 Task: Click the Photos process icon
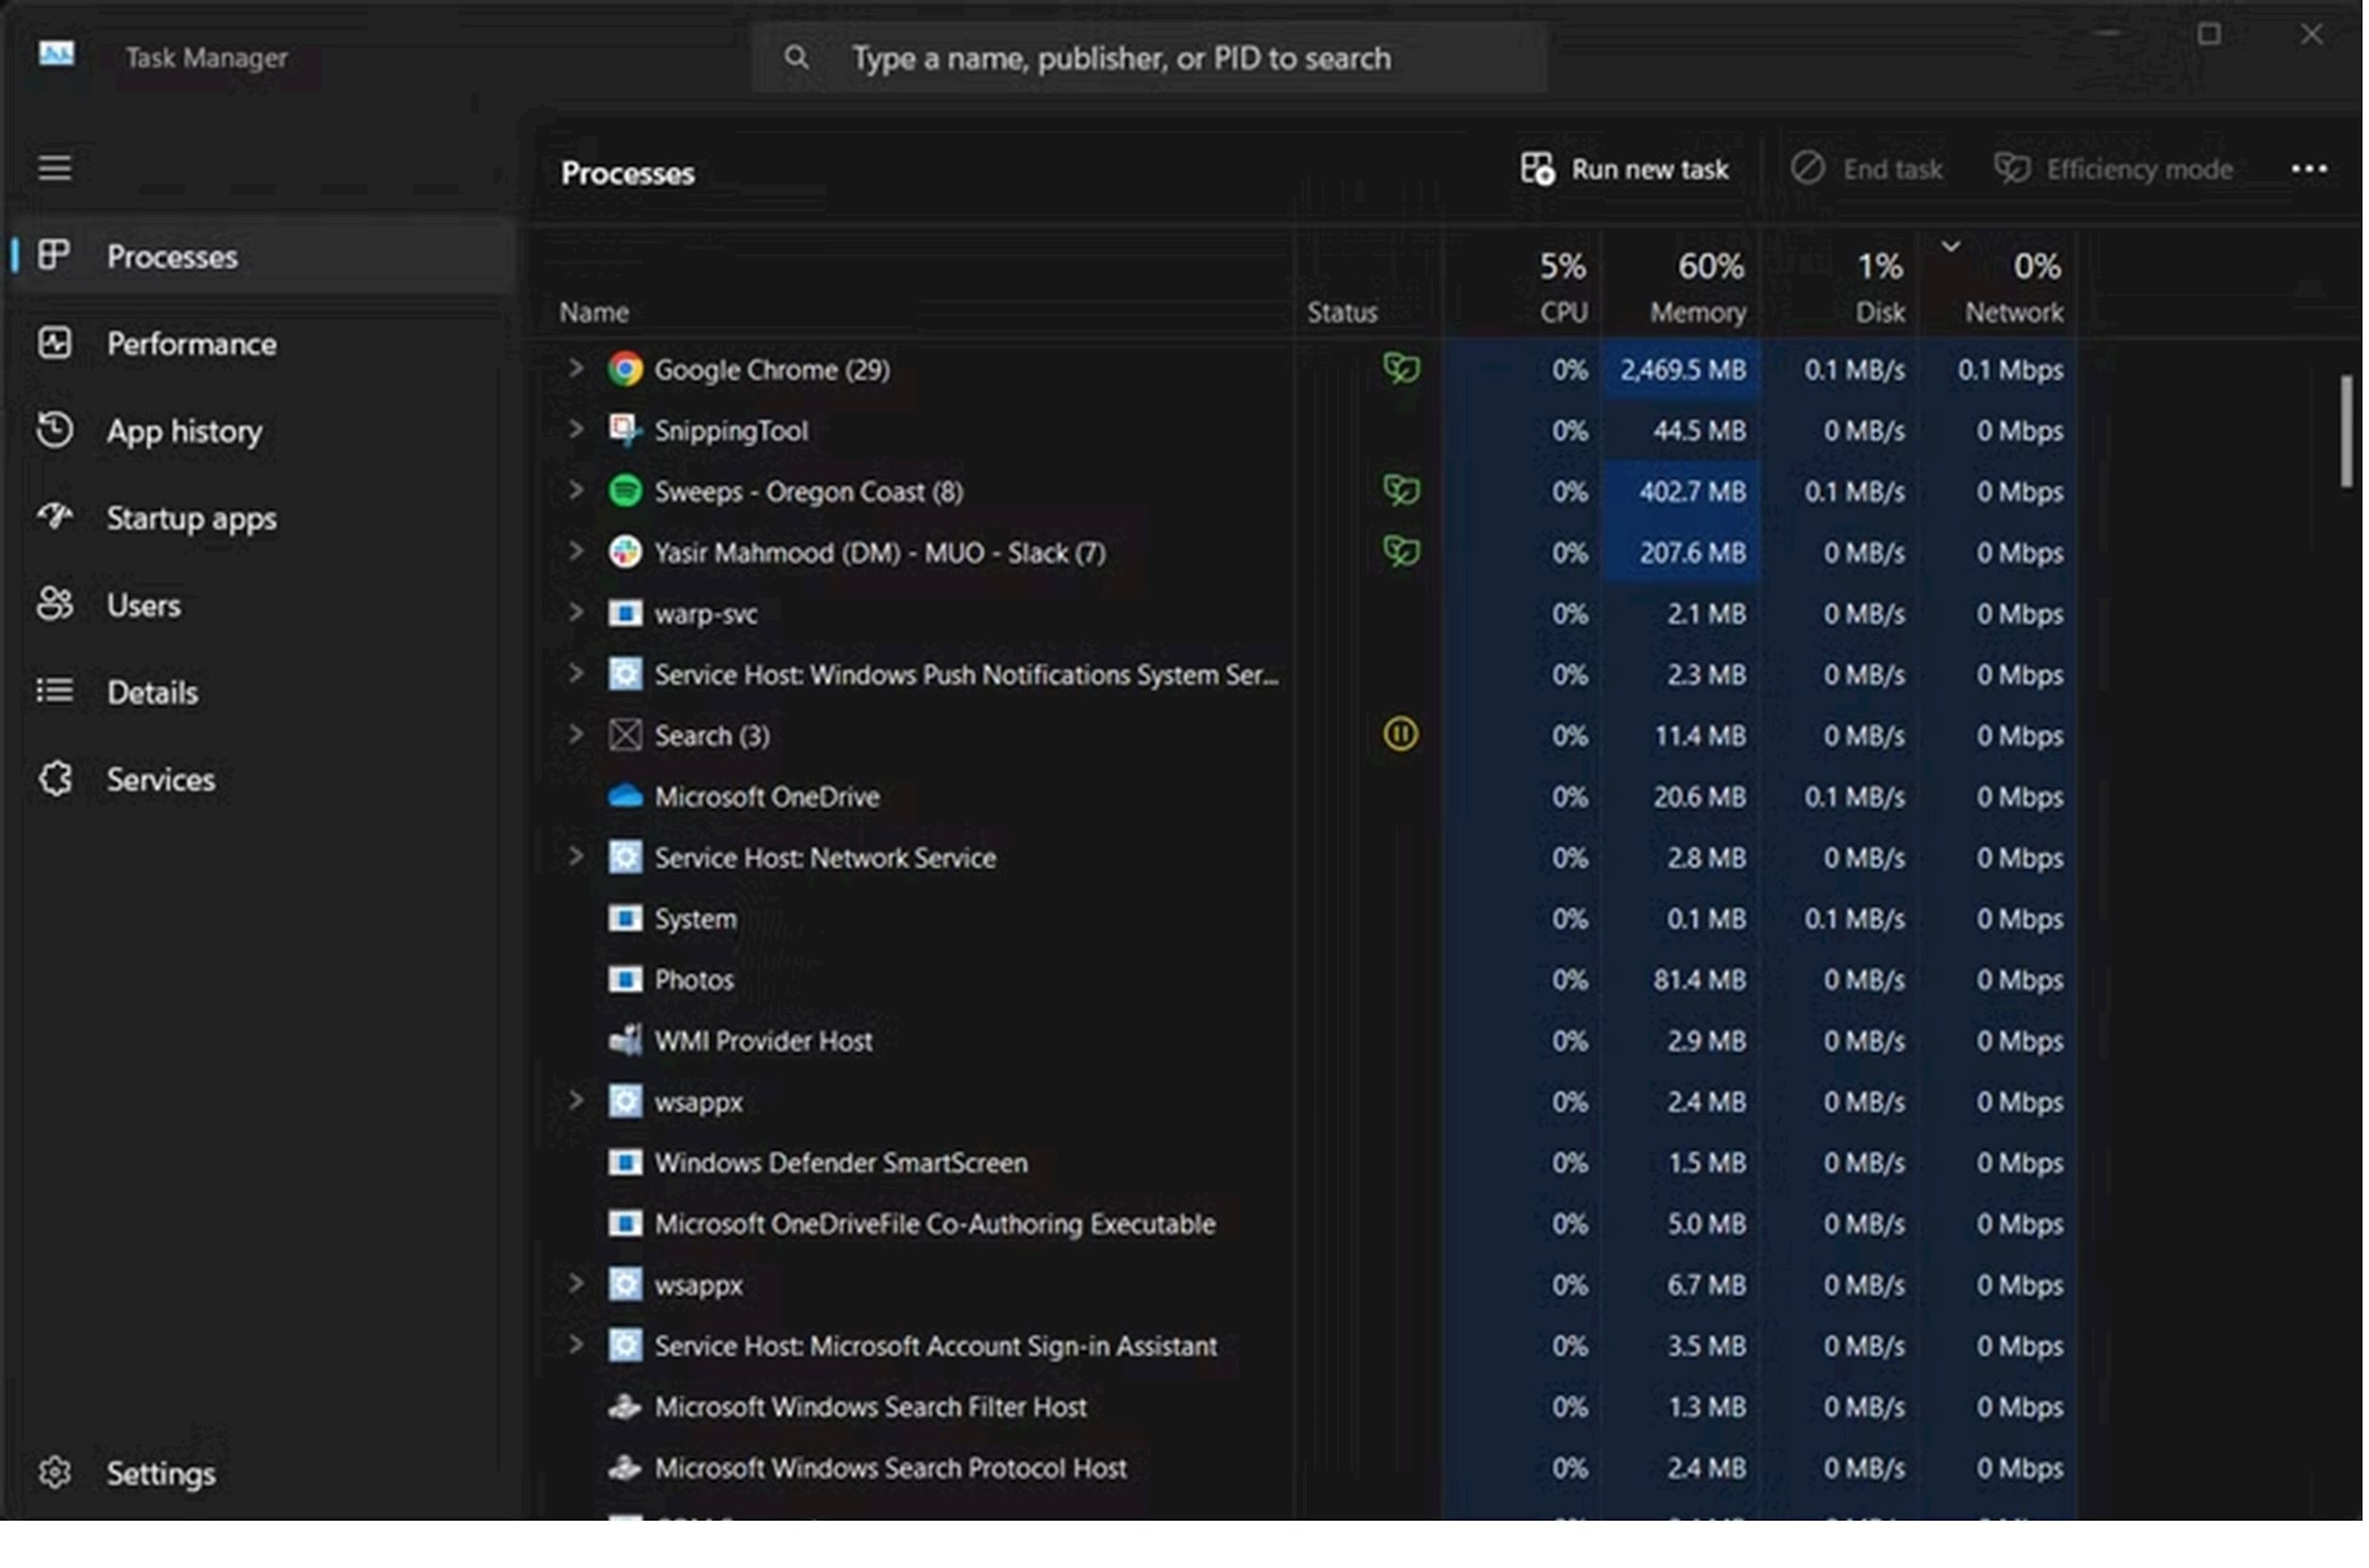pos(626,980)
